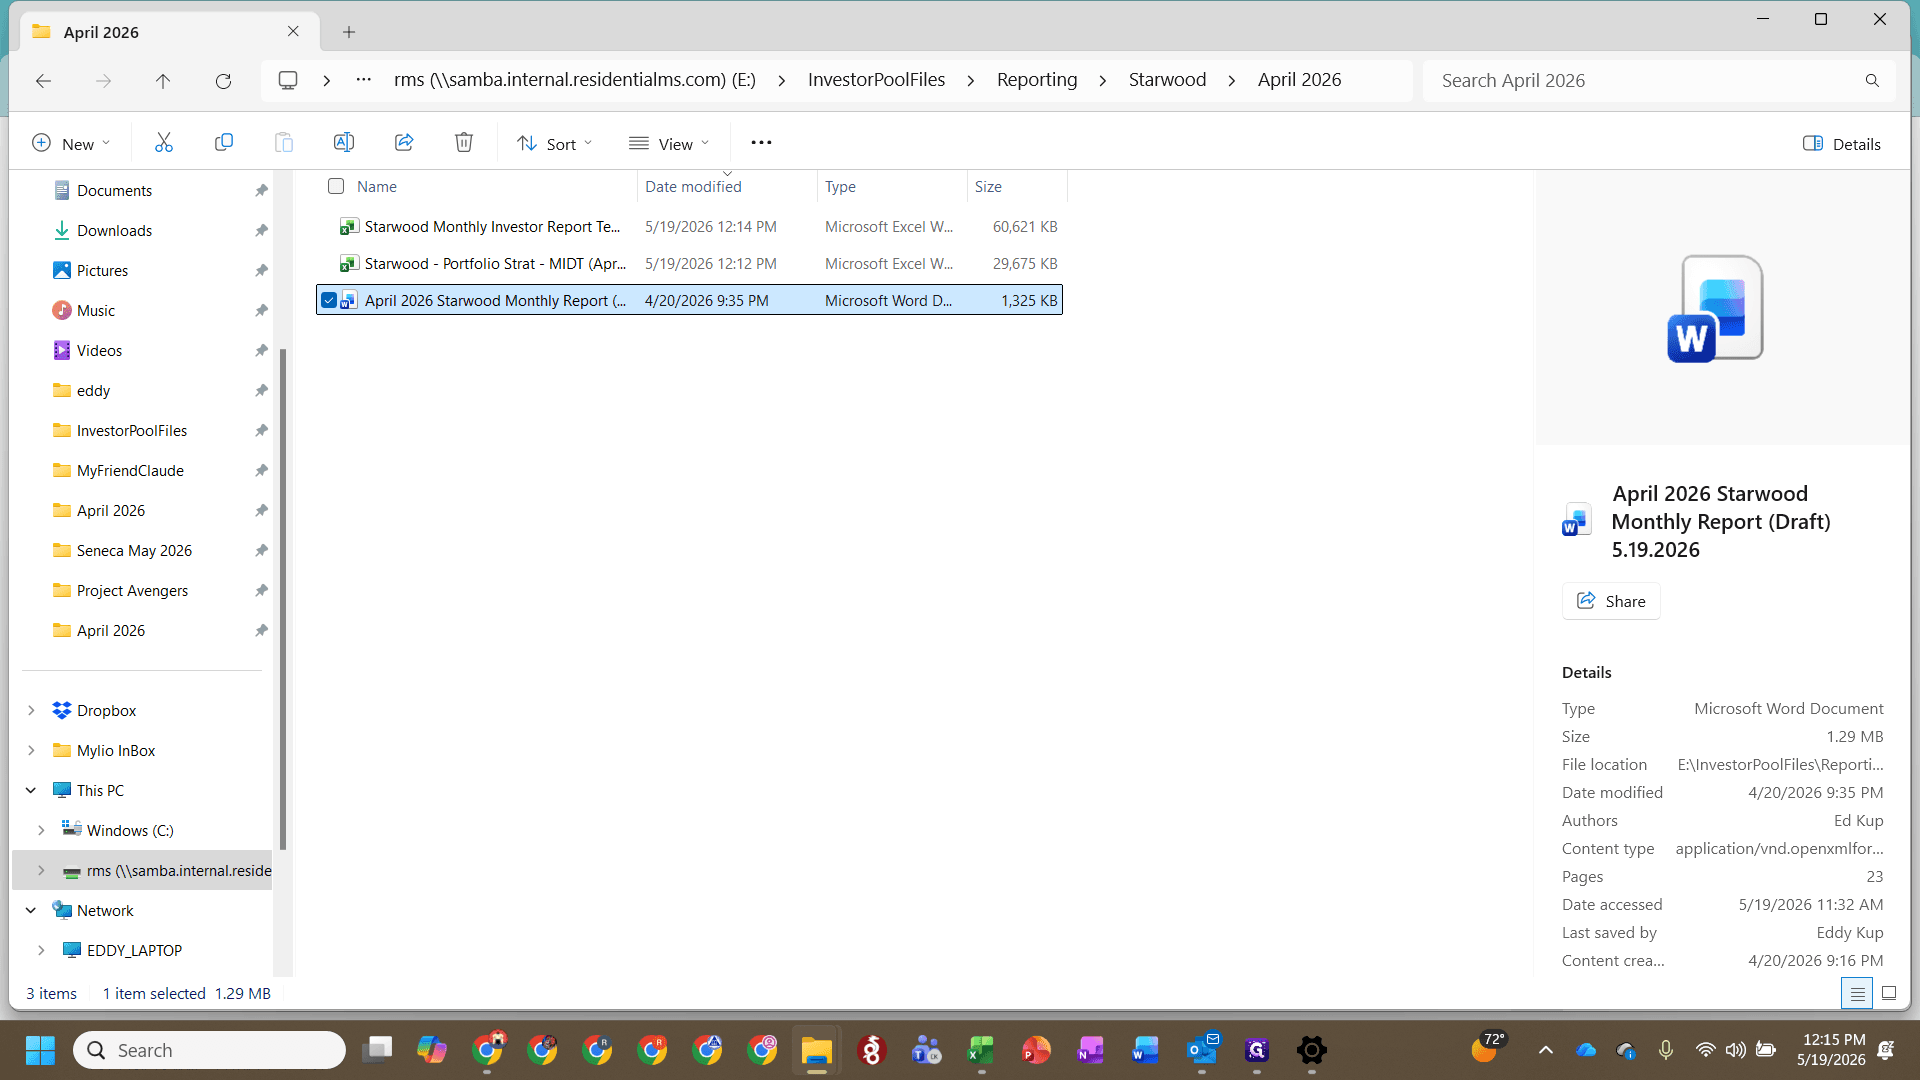Click the search magnifier icon
Screen dimensions: 1920x1080
(1872, 81)
